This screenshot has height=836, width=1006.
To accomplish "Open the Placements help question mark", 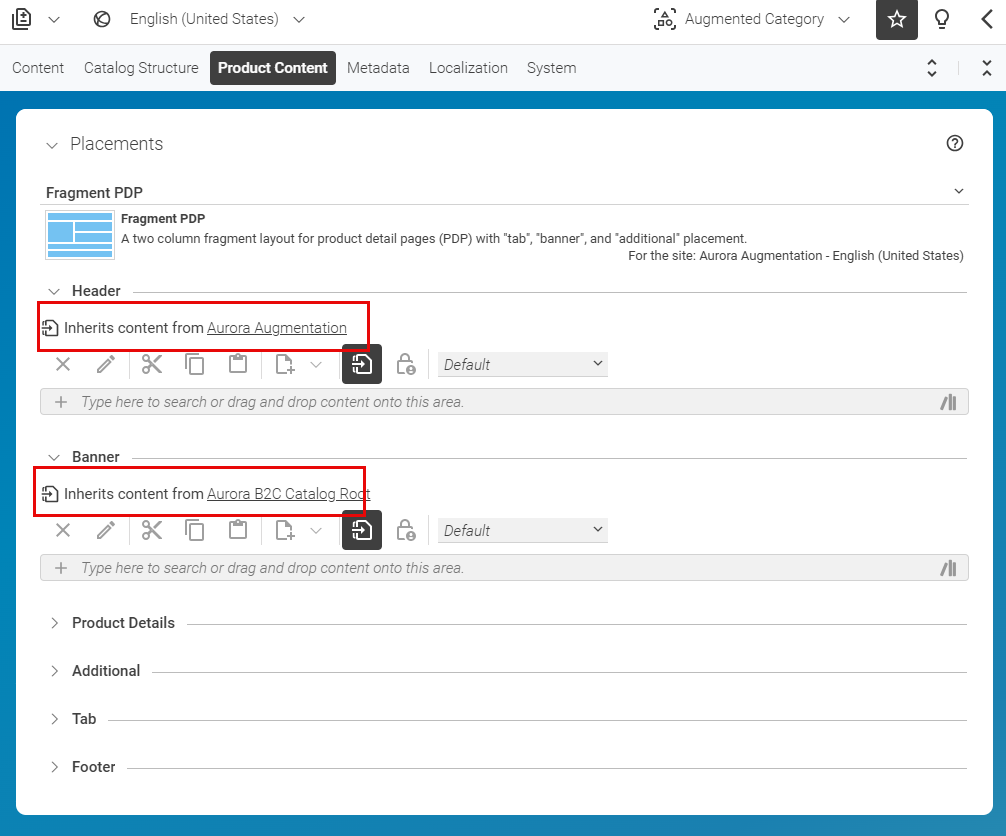I will coord(954,143).
